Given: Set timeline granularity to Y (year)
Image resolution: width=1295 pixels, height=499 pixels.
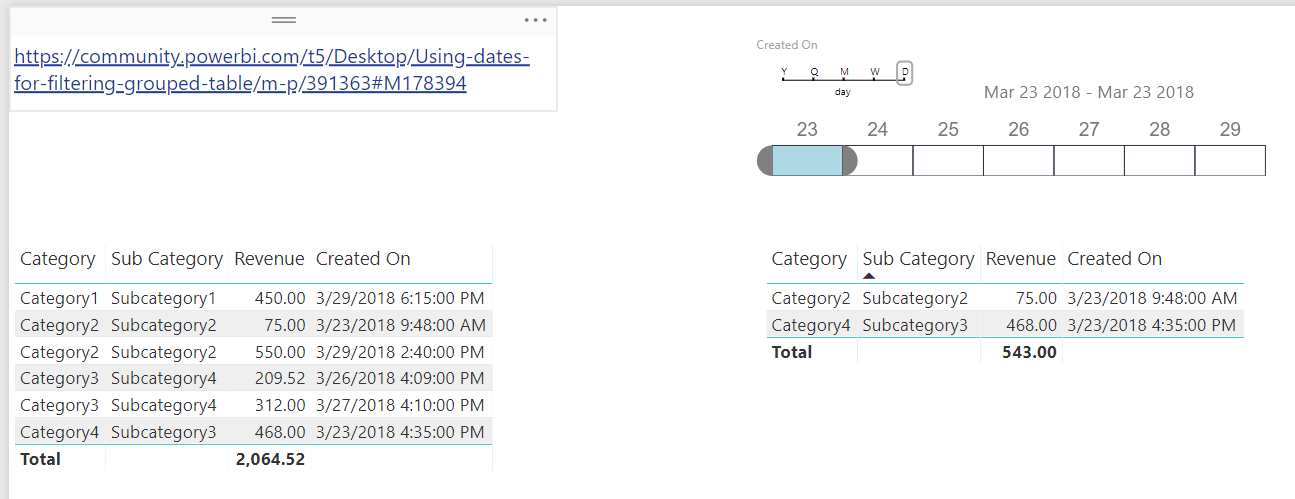Looking at the screenshot, I should [x=784, y=72].
